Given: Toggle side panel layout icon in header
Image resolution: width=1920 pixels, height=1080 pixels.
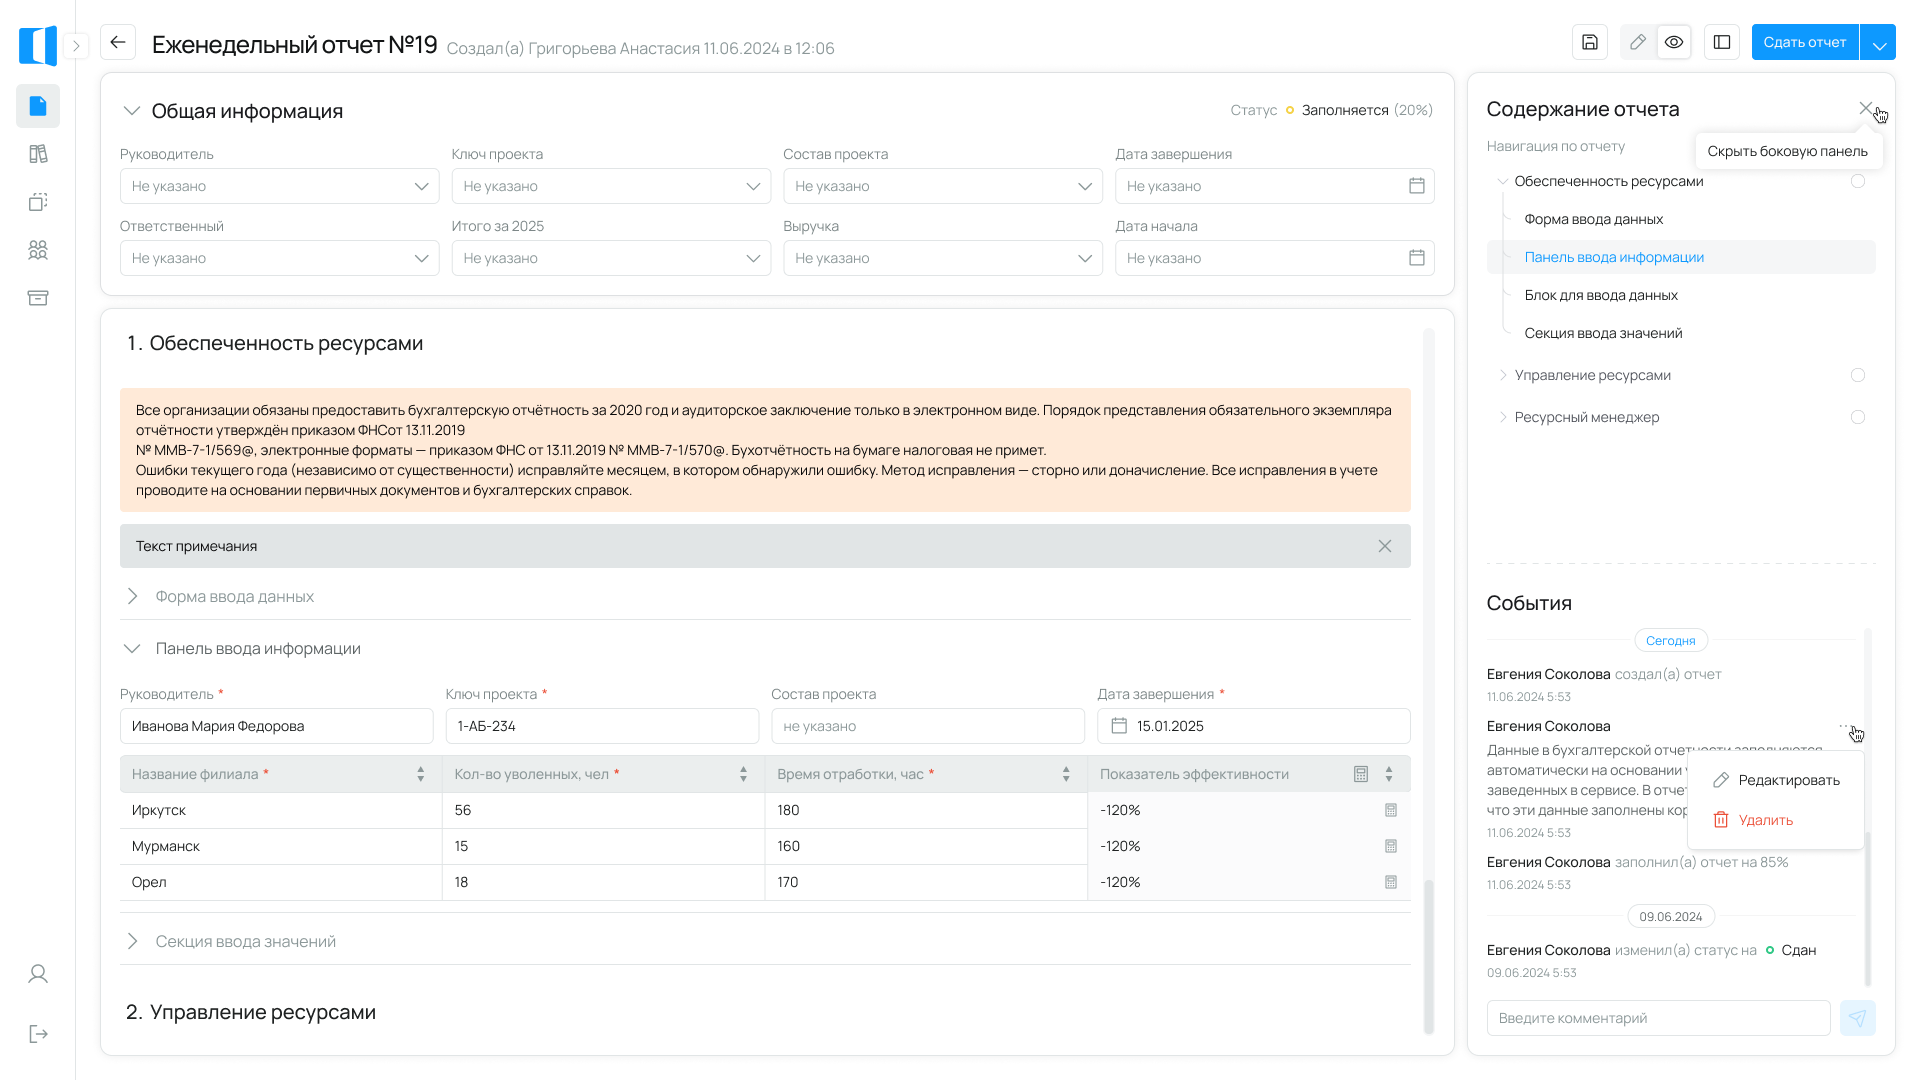Looking at the screenshot, I should (x=1722, y=42).
